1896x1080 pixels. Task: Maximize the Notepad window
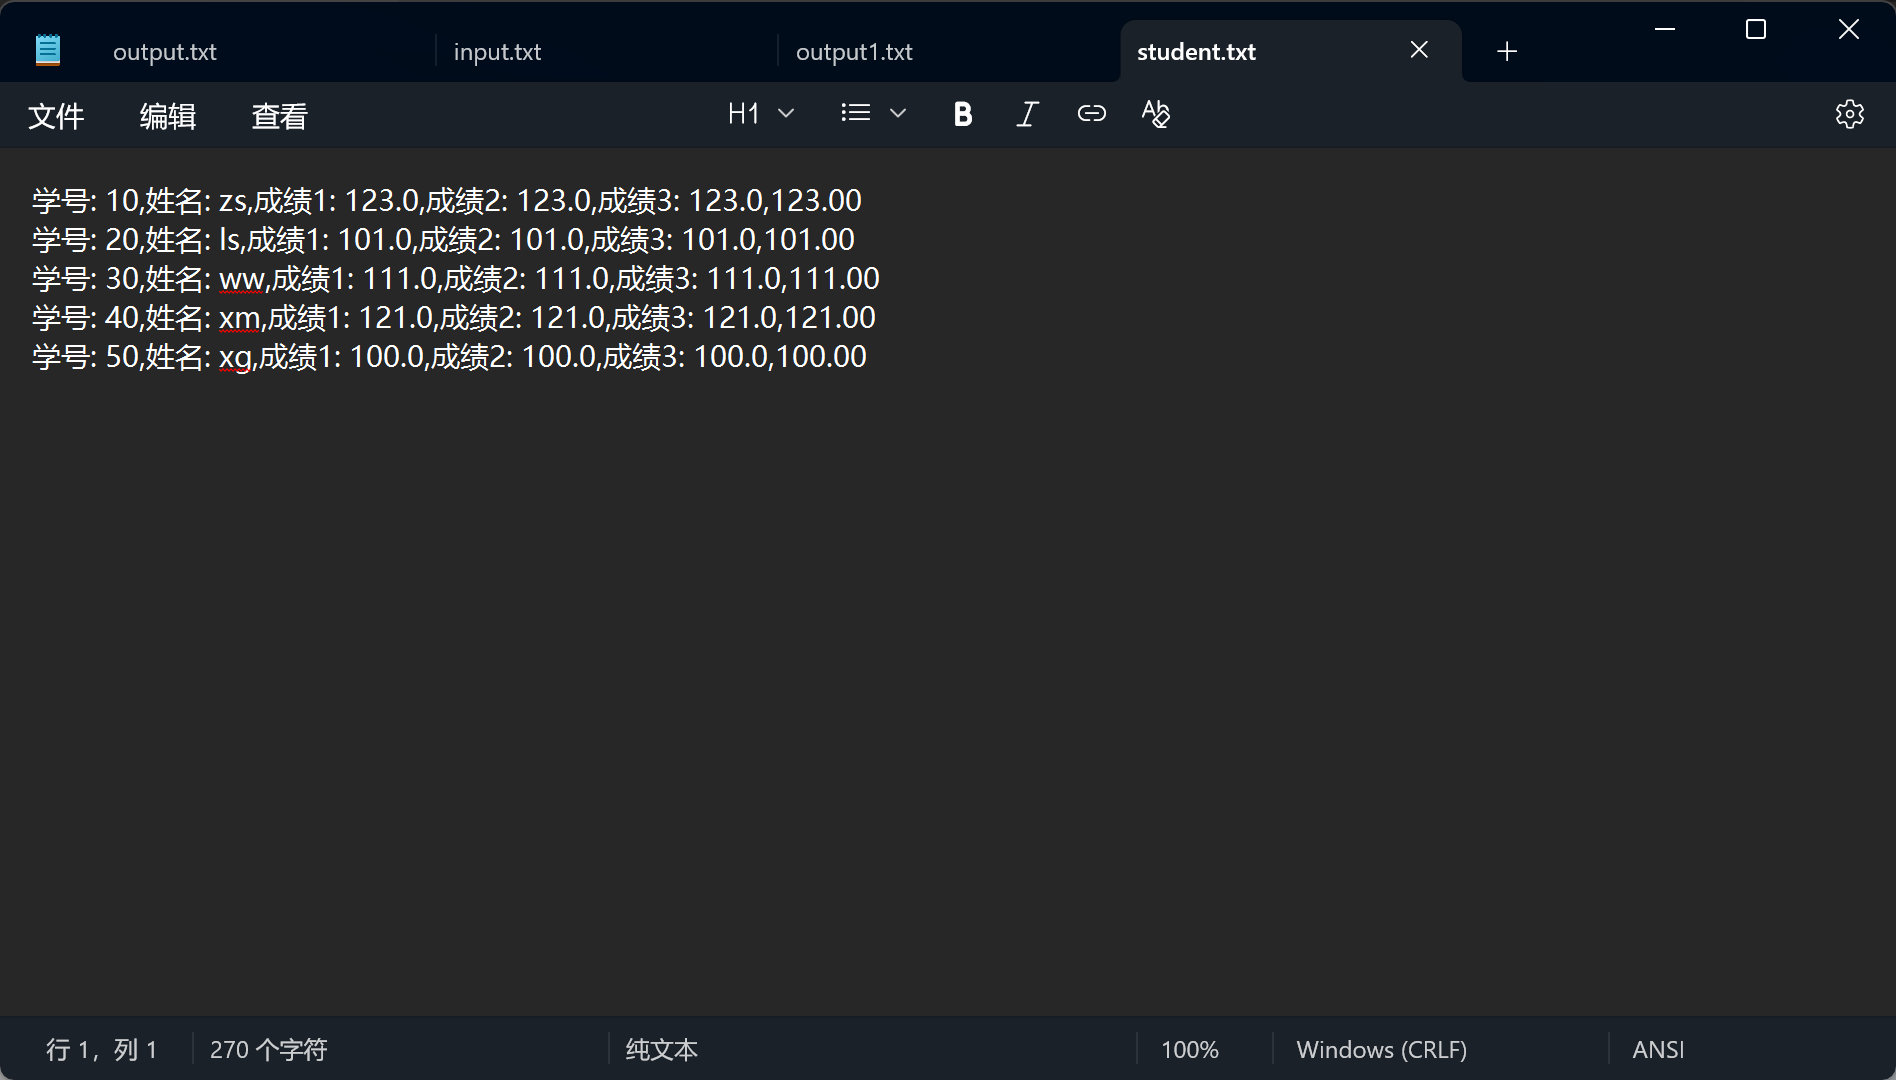(1756, 29)
